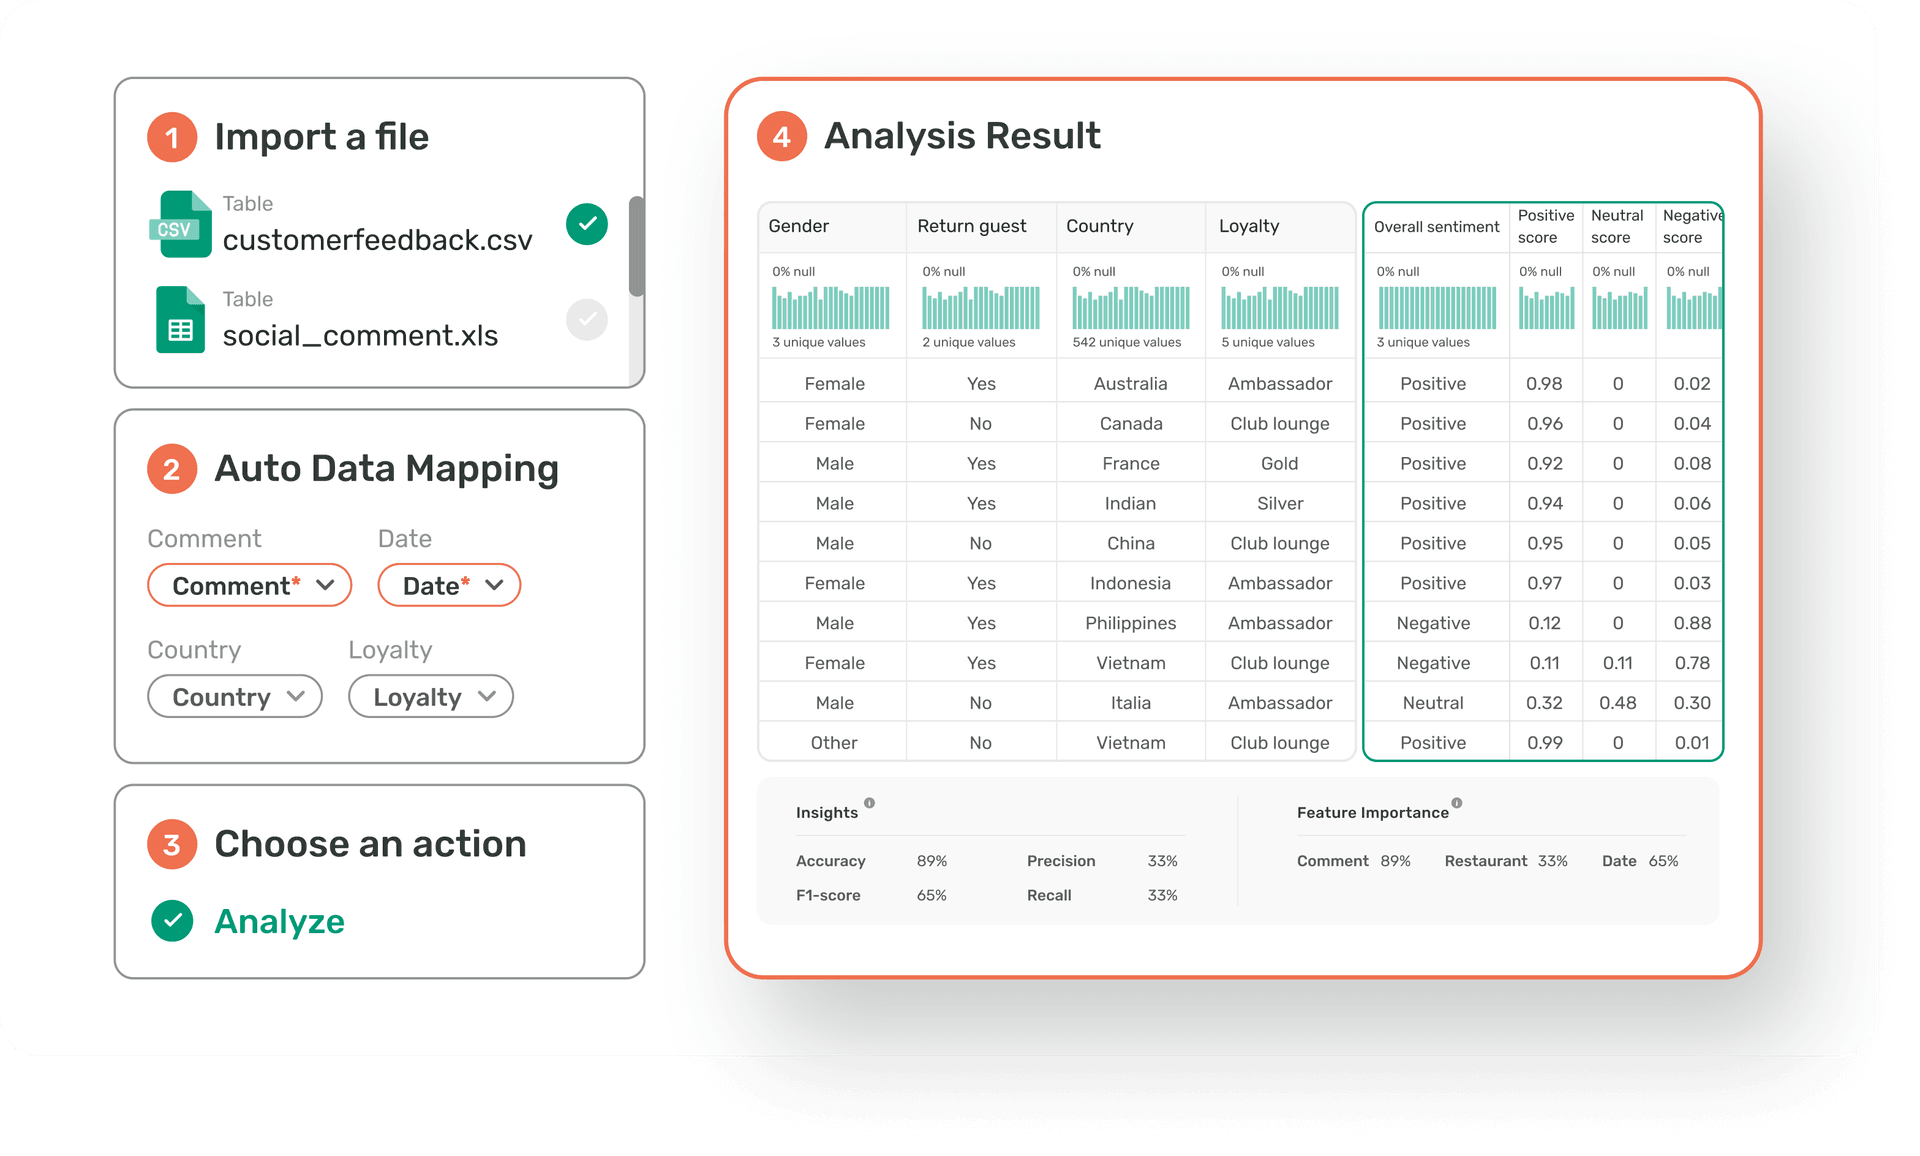Click the Country column histogram

(x=1131, y=308)
